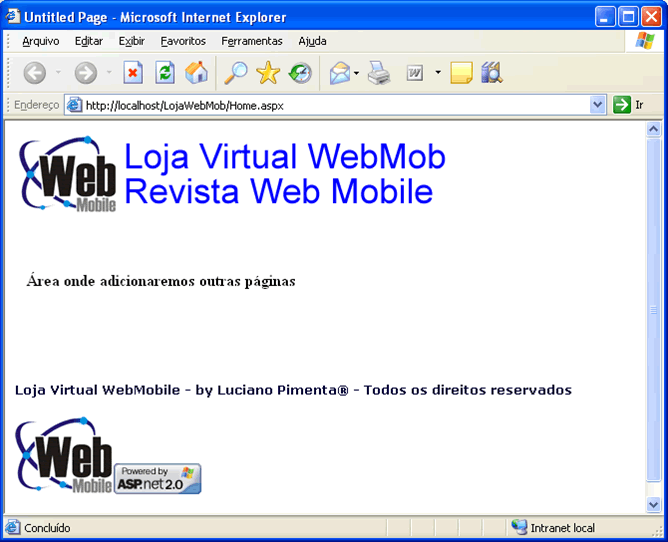Image resolution: width=668 pixels, height=542 pixels.
Task: Open Favorites star icon
Action: (268, 73)
